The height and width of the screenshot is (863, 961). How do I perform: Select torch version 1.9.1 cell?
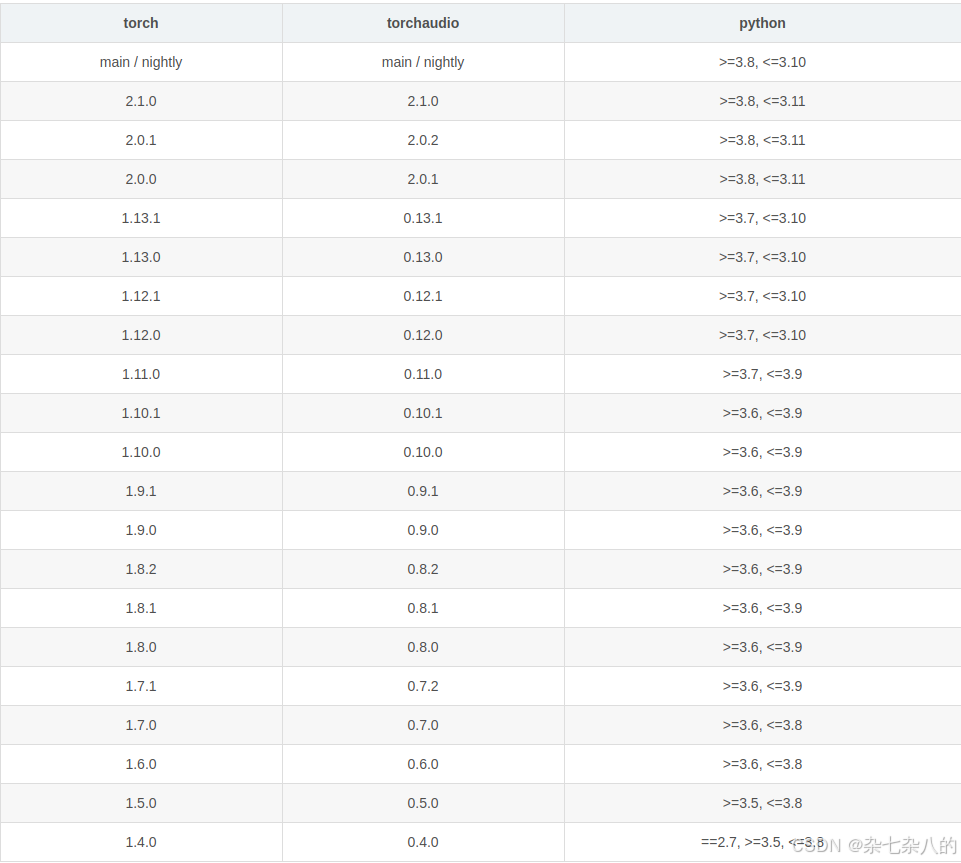tap(141, 492)
